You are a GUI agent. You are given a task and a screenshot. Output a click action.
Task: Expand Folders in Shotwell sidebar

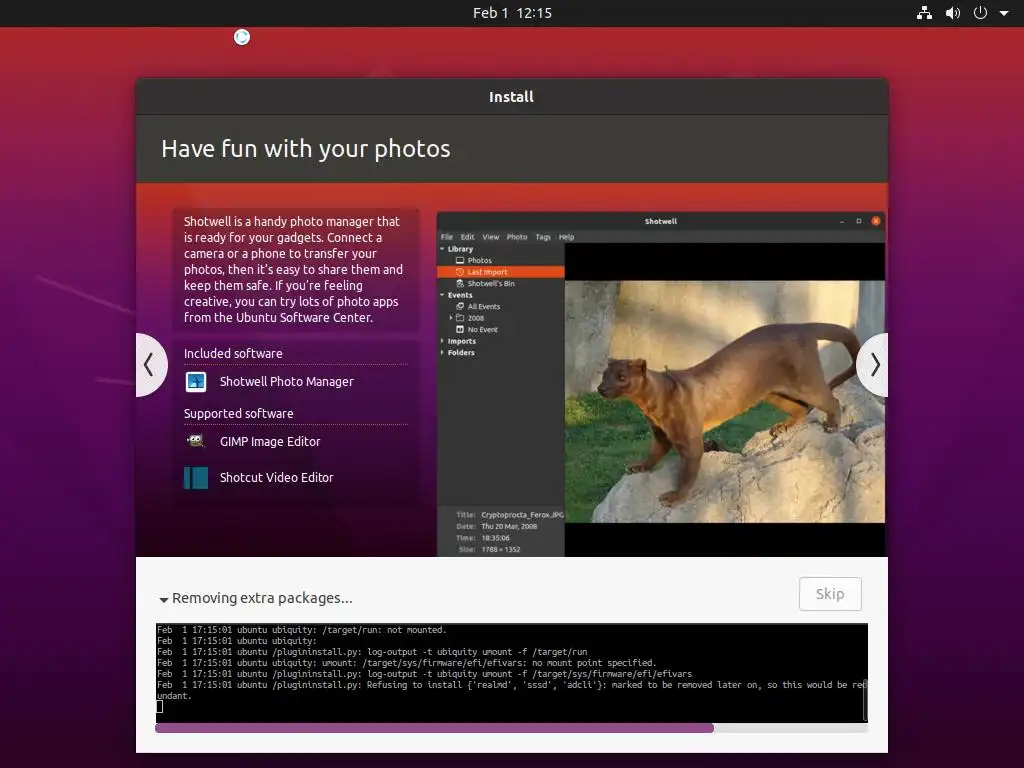click(442, 353)
